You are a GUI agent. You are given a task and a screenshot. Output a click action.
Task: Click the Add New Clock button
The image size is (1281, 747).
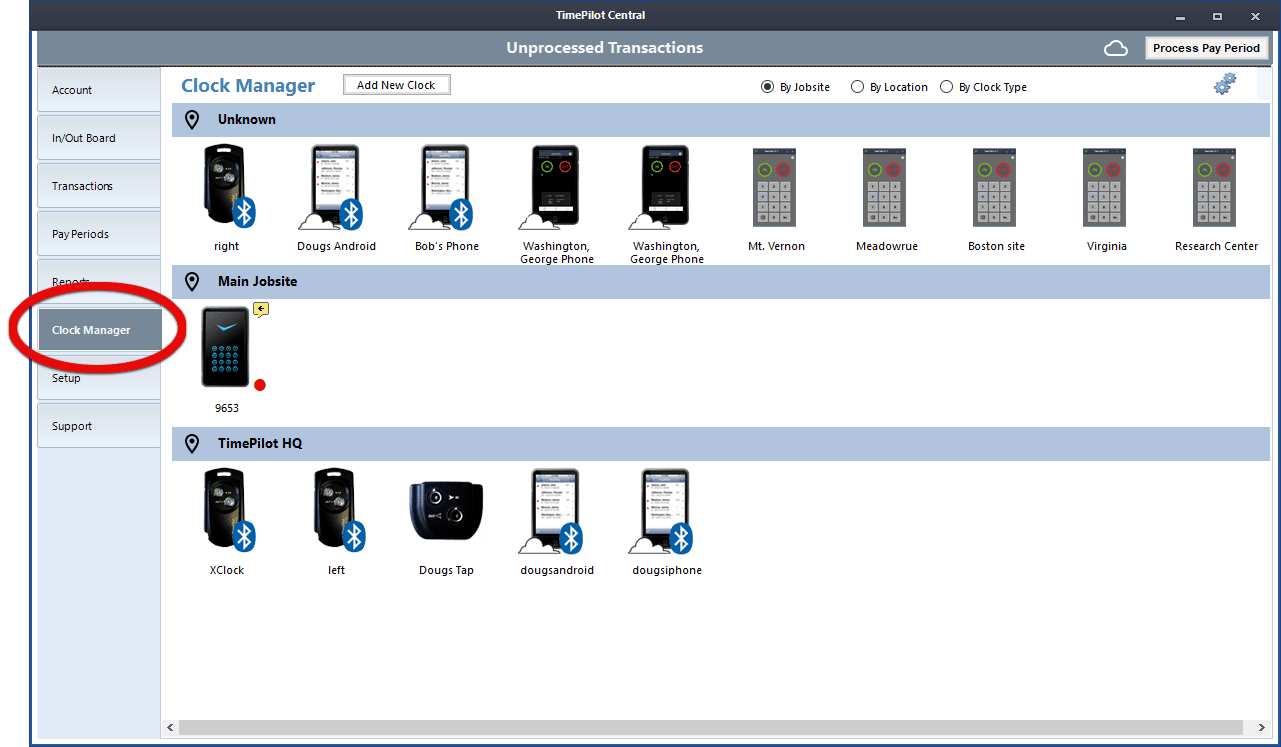(x=396, y=84)
